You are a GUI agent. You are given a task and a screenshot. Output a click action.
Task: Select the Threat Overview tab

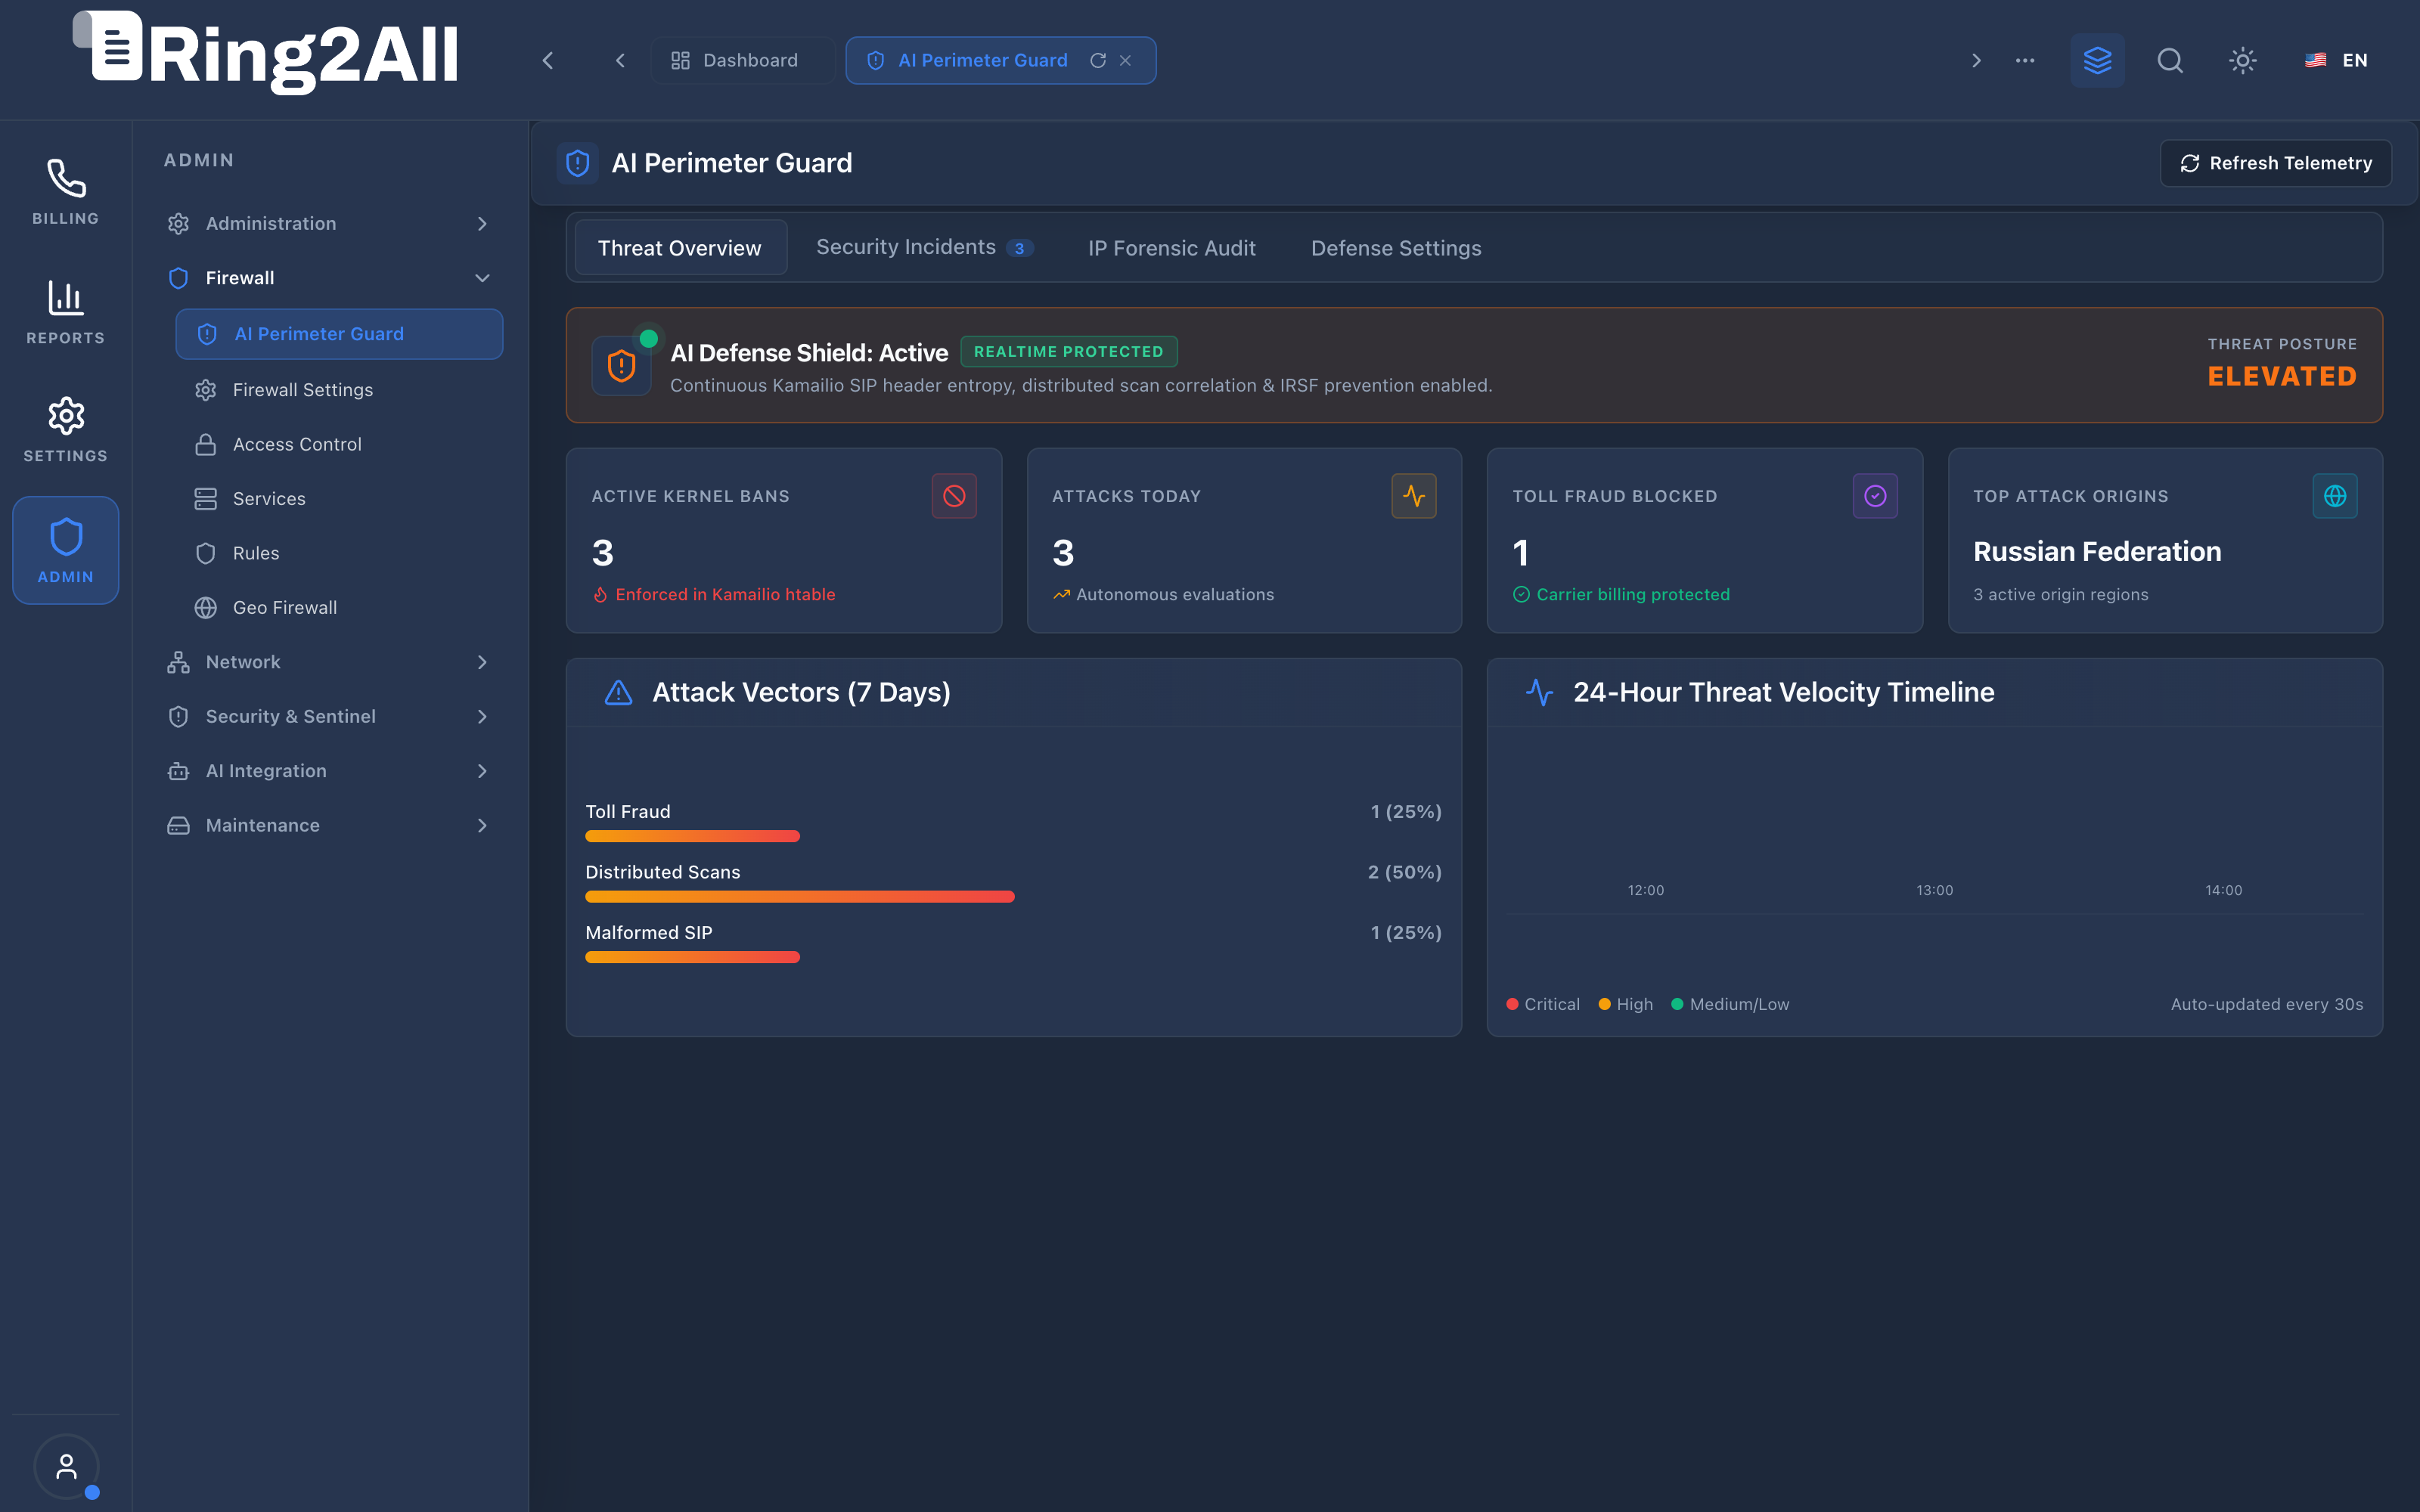[x=680, y=248]
